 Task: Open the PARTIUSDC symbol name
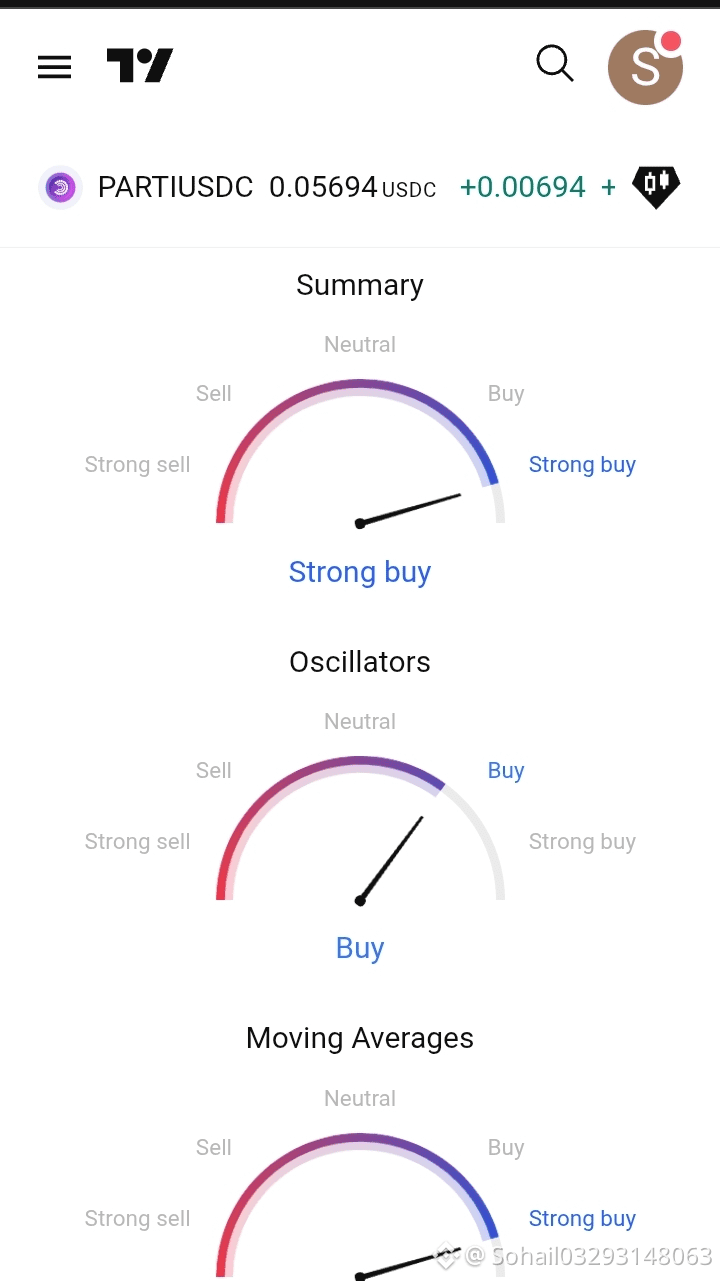176,187
